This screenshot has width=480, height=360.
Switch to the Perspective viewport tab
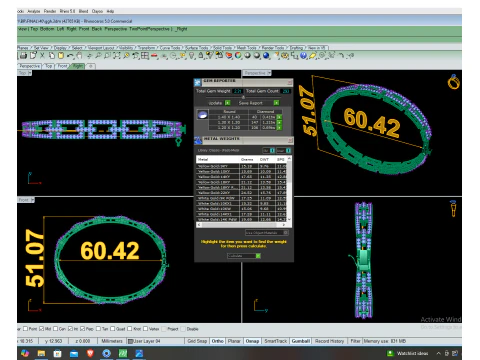(29, 66)
